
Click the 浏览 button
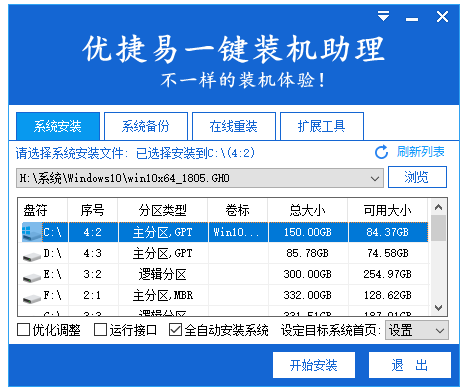[x=417, y=177]
